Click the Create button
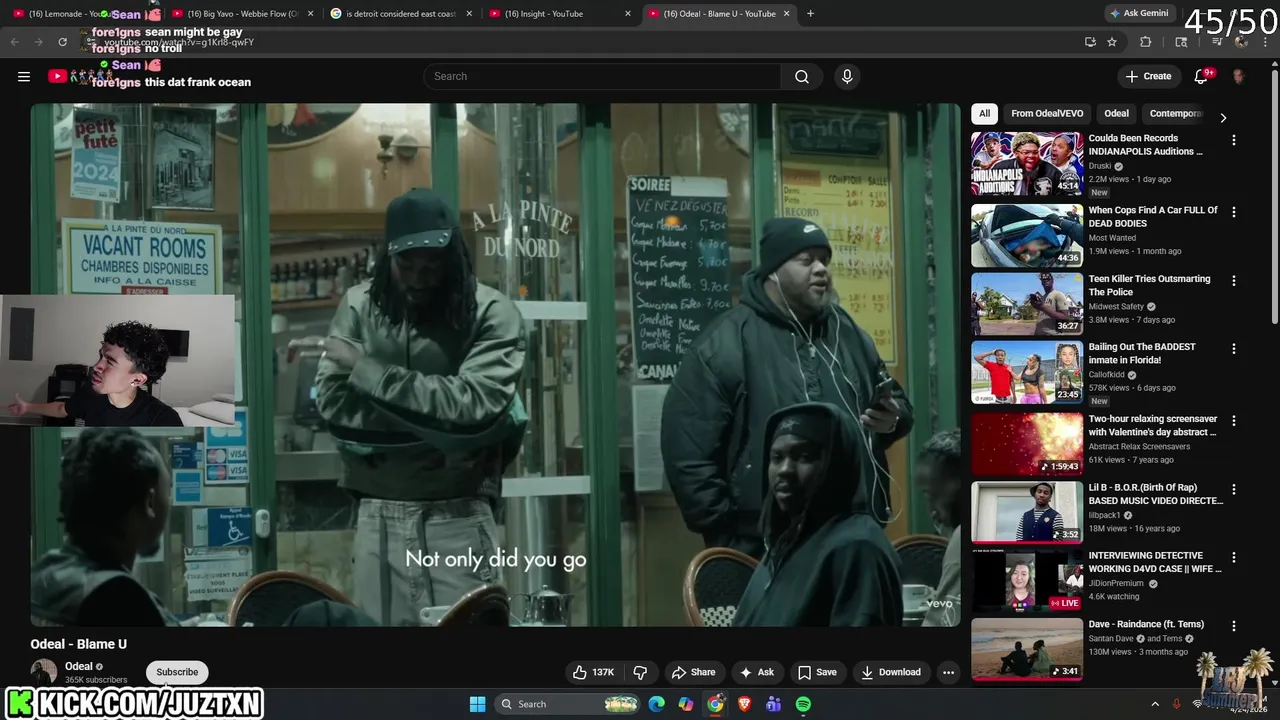 coord(1148,76)
